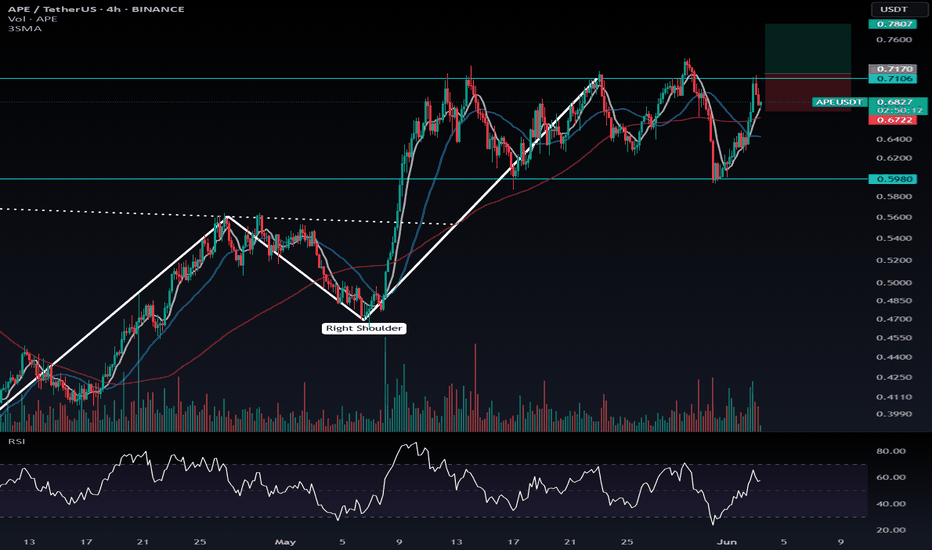Viewport: 932px width, 550px height.
Task: Click the 0.7600 price axis value
Action: point(894,40)
